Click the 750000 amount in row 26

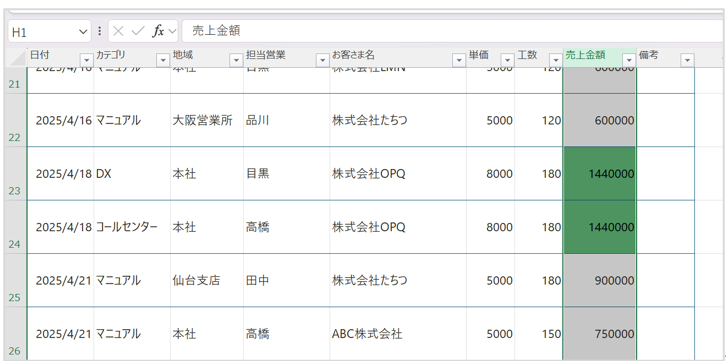[x=600, y=334]
